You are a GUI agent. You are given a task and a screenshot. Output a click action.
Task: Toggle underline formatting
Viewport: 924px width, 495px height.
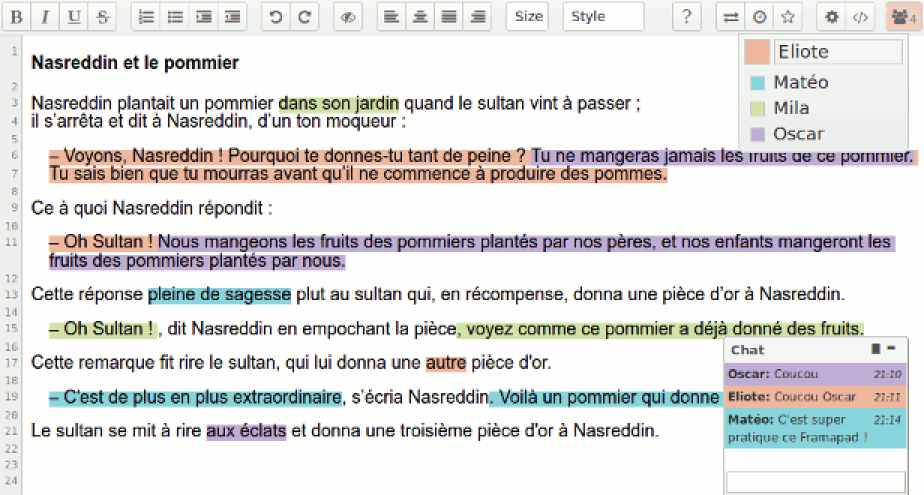pyautogui.click(x=74, y=17)
